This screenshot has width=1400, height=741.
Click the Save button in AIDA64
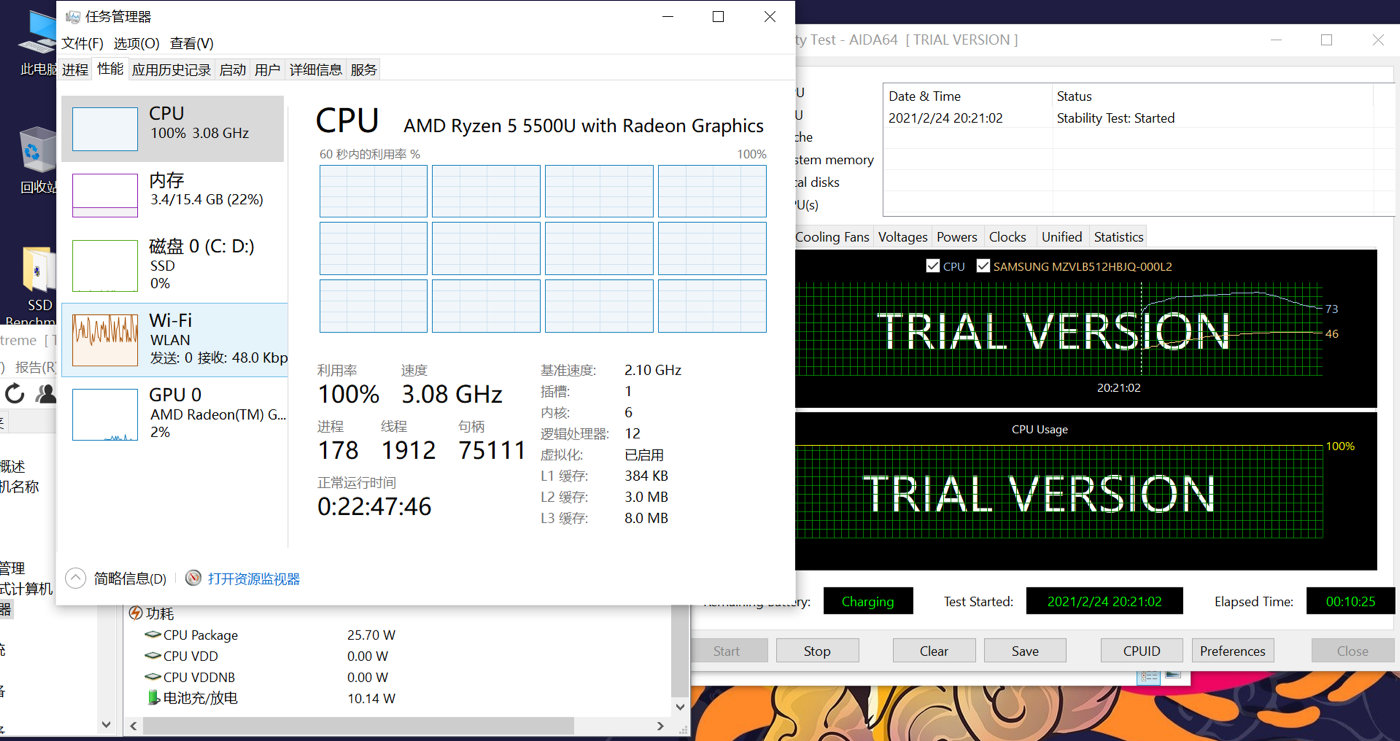pyautogui.click(x=1025, y=650)
